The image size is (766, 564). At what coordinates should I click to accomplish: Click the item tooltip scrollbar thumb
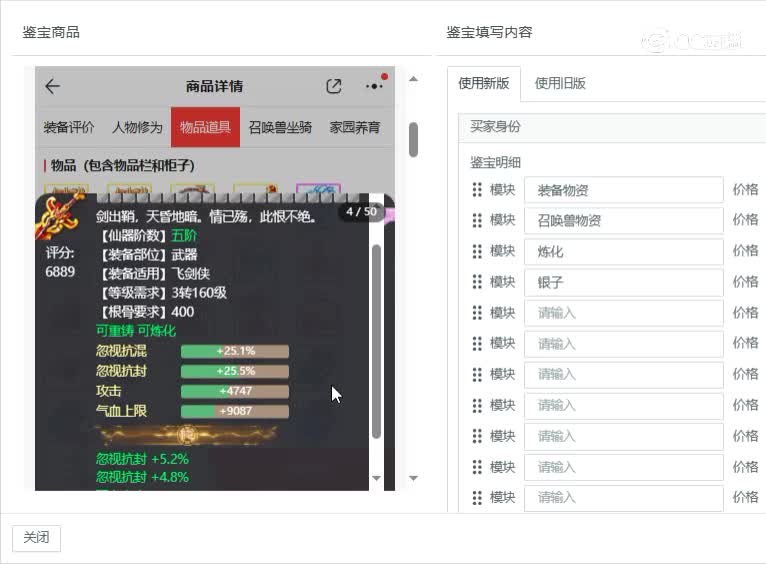click(376, 341)
